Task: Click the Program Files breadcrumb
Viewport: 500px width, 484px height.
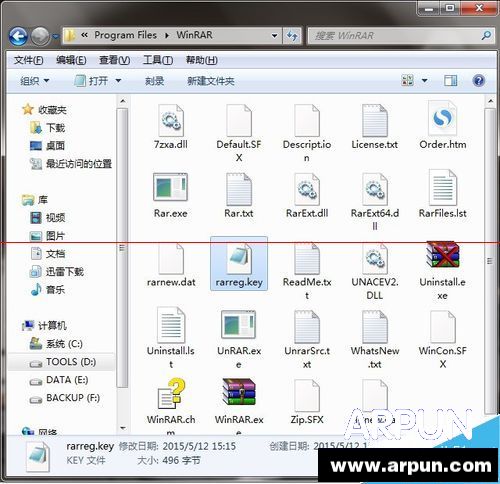Action: (x=125, y=35)
